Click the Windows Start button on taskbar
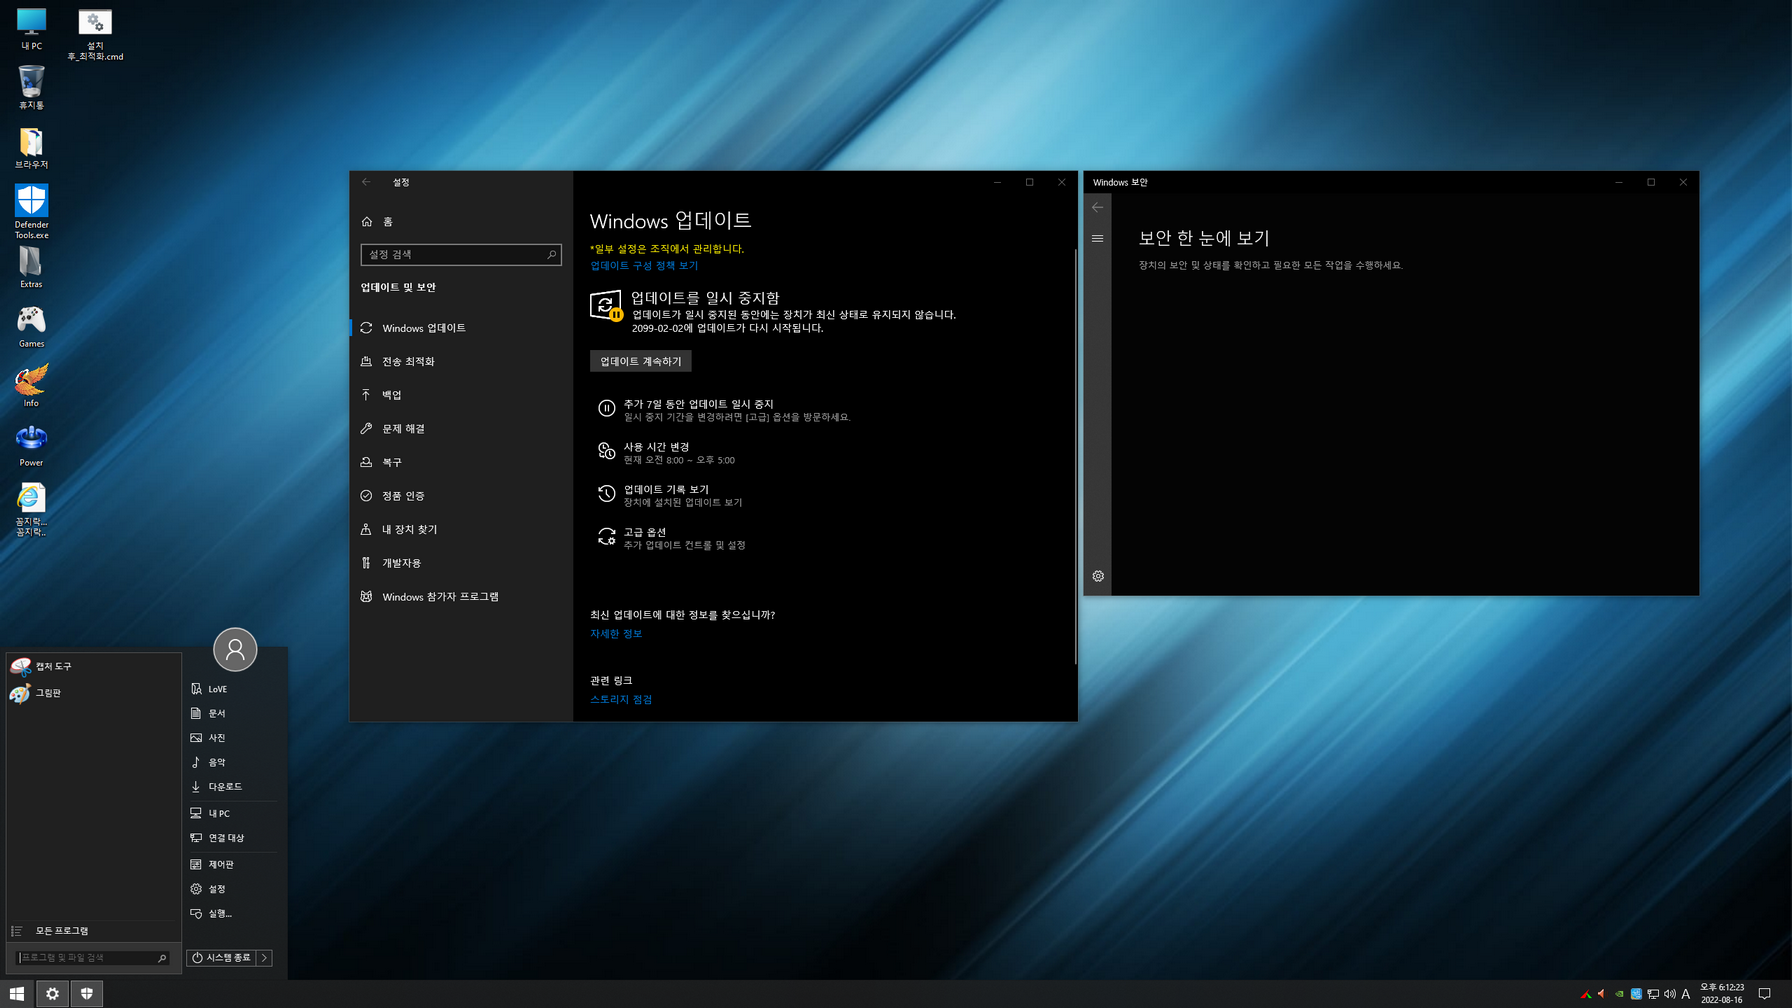1792x1008 pixels. (x=17, y=994)
